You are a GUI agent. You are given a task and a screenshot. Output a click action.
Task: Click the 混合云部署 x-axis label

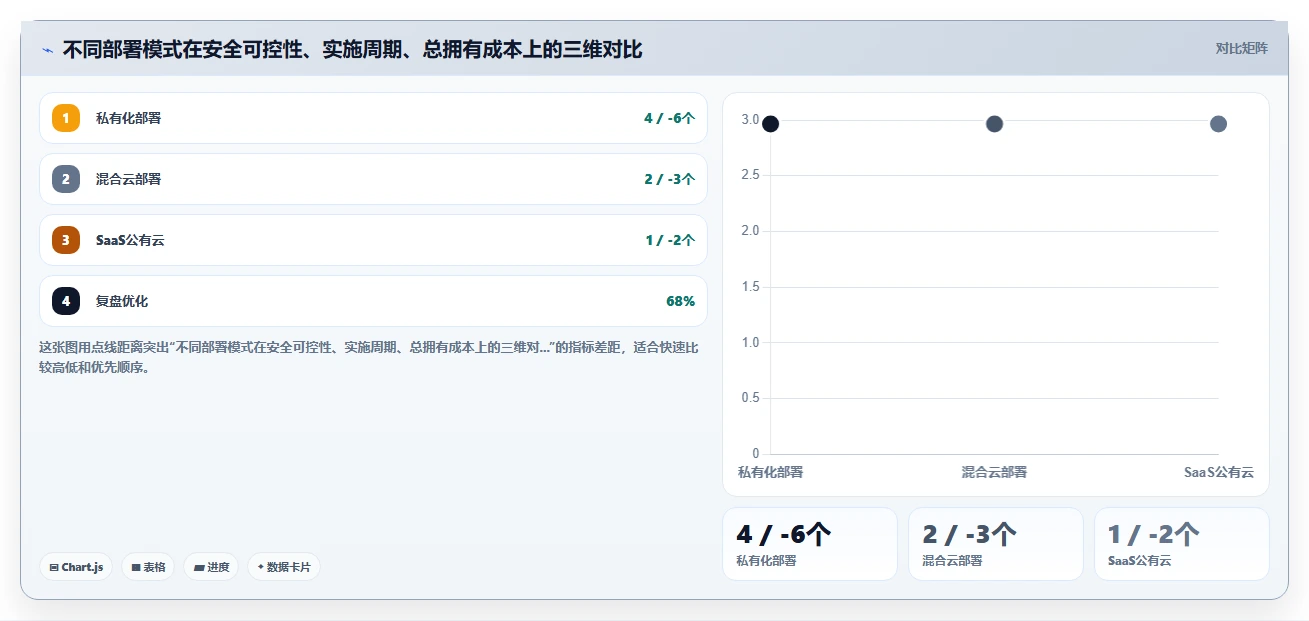[994, 472]
